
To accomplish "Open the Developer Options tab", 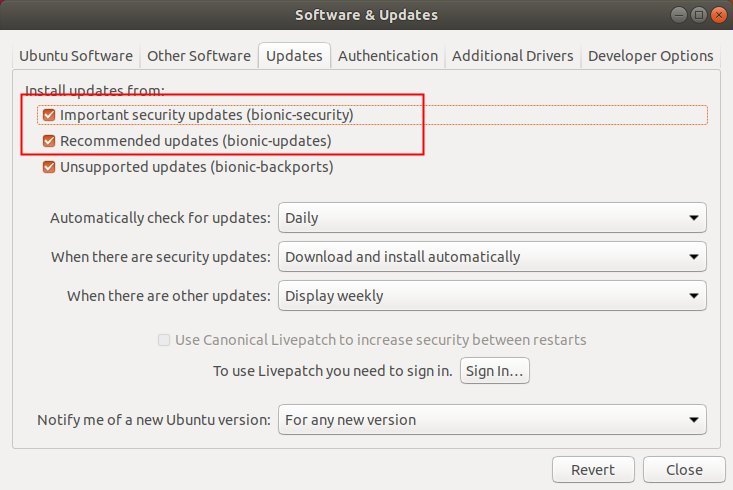I will (x=651, y=56).
